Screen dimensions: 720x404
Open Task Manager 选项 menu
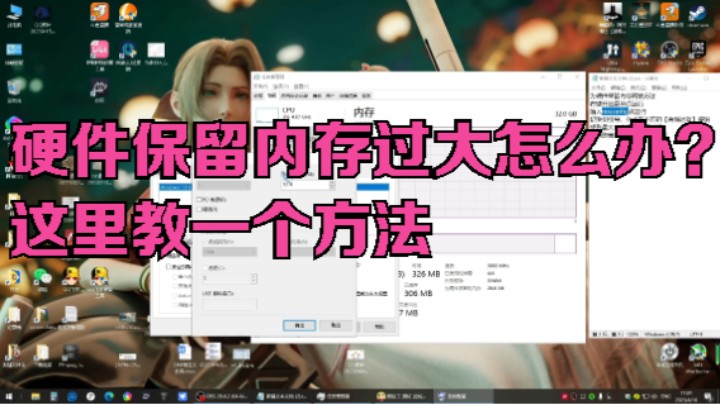coord(280,86)
